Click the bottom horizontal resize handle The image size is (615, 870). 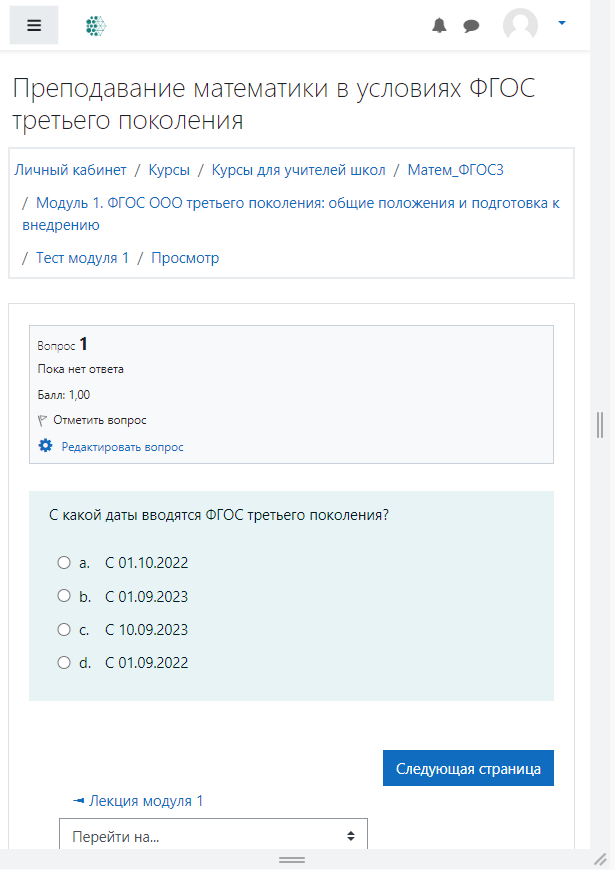pyautogui.click(x=292, y=859)
